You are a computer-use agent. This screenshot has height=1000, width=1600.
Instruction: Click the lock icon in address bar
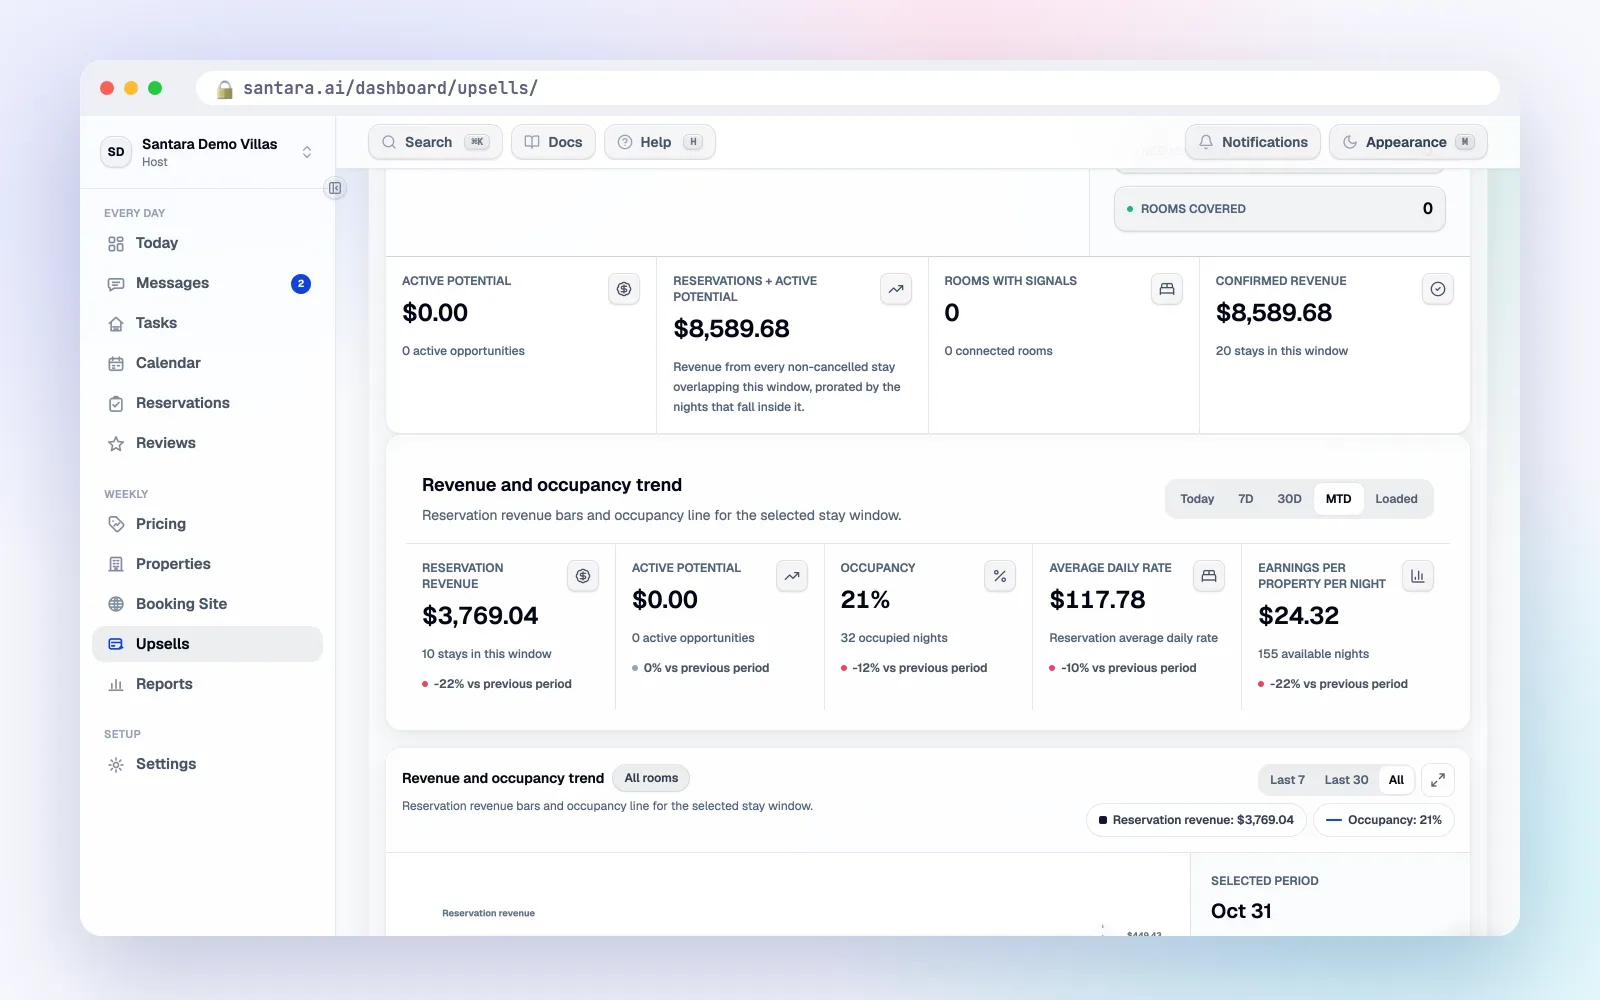pyautogui.click(x=225, y=88)
